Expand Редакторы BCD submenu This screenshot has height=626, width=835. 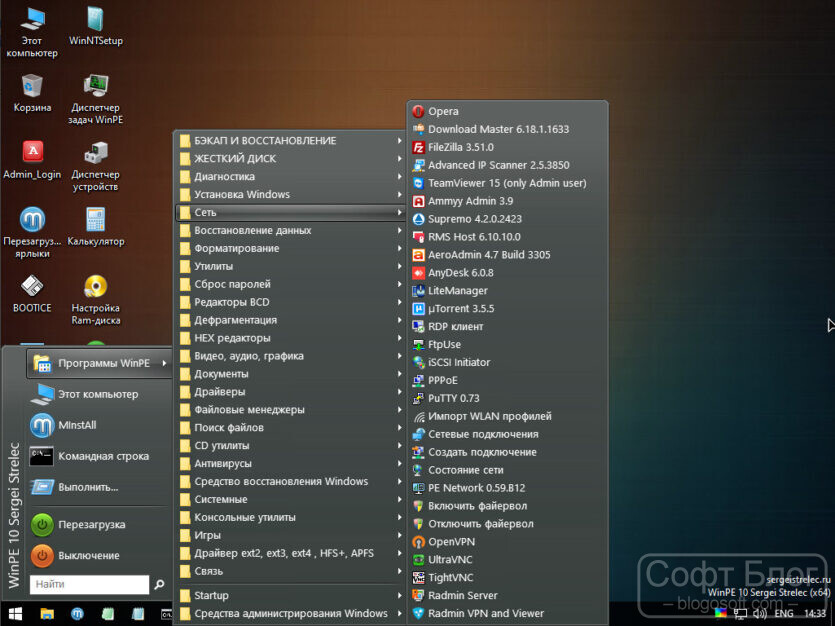(x=290, y=302)
